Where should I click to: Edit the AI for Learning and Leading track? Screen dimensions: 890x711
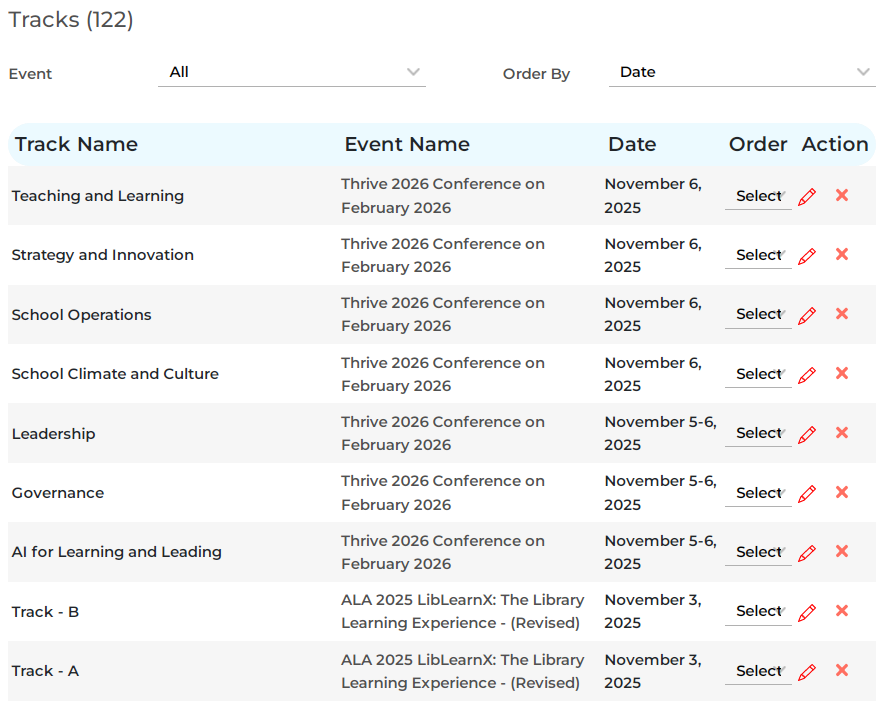[807, 553]
